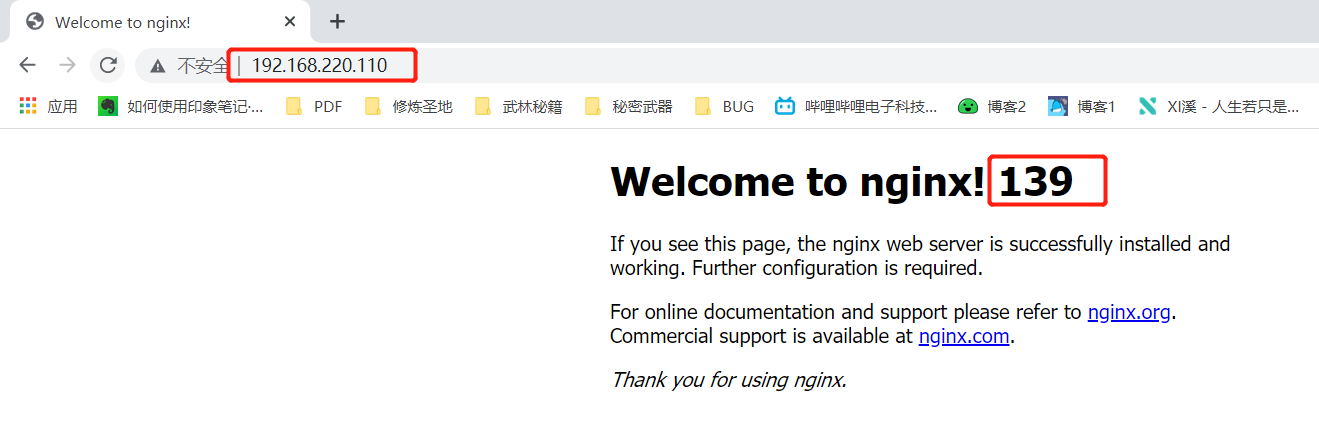
Task: Click the Thank you for using nginx. text
Action: 729,380
